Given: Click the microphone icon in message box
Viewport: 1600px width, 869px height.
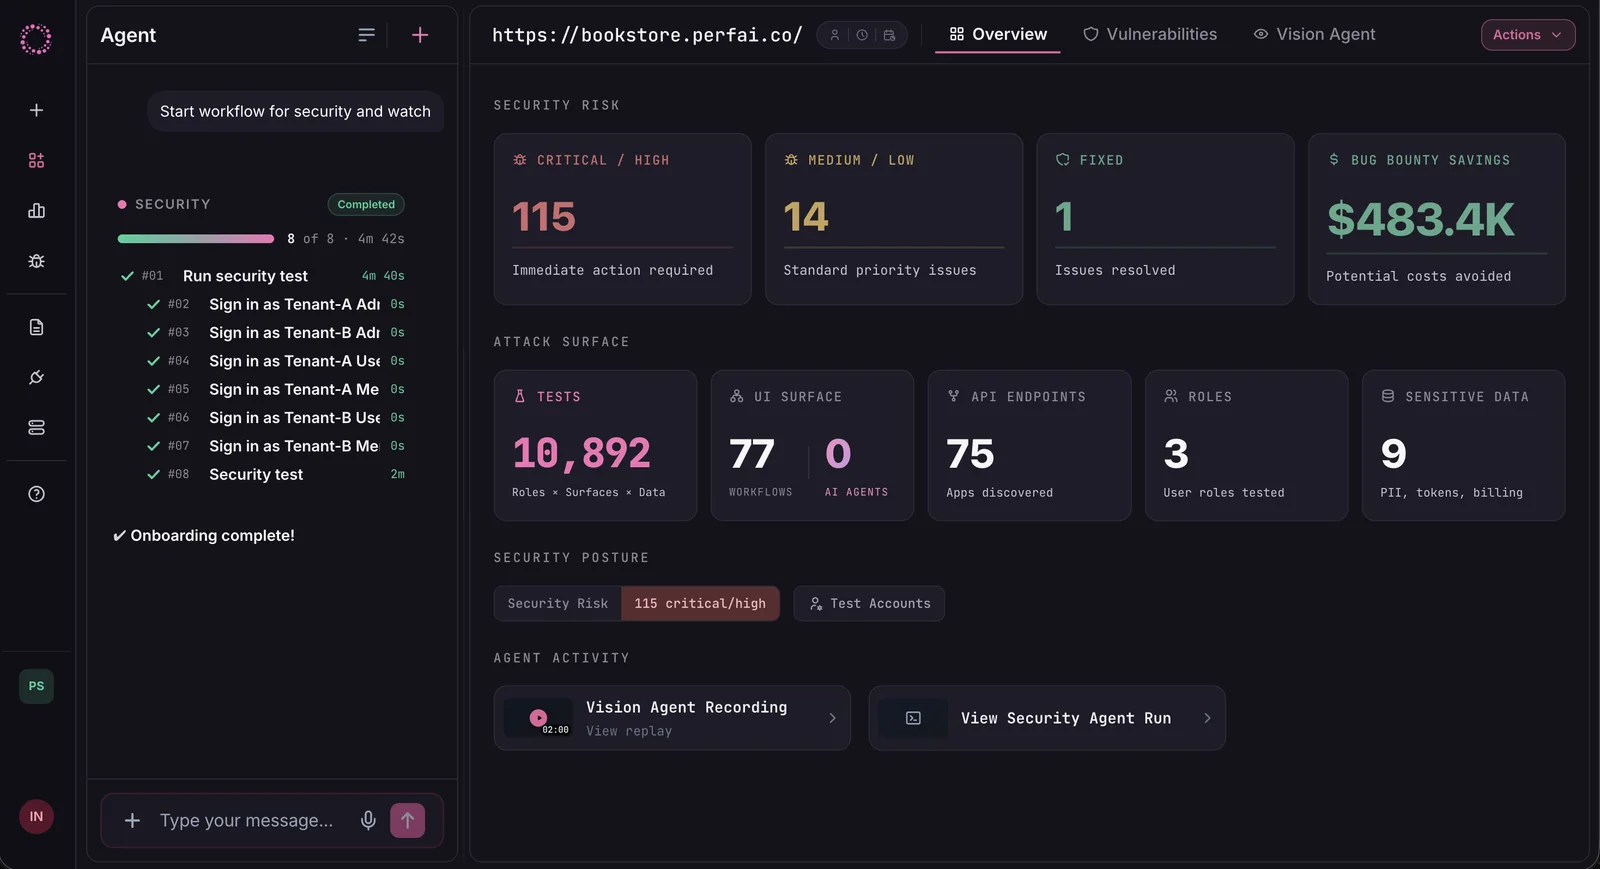Looking at the screenshot, I should [368, 820].
